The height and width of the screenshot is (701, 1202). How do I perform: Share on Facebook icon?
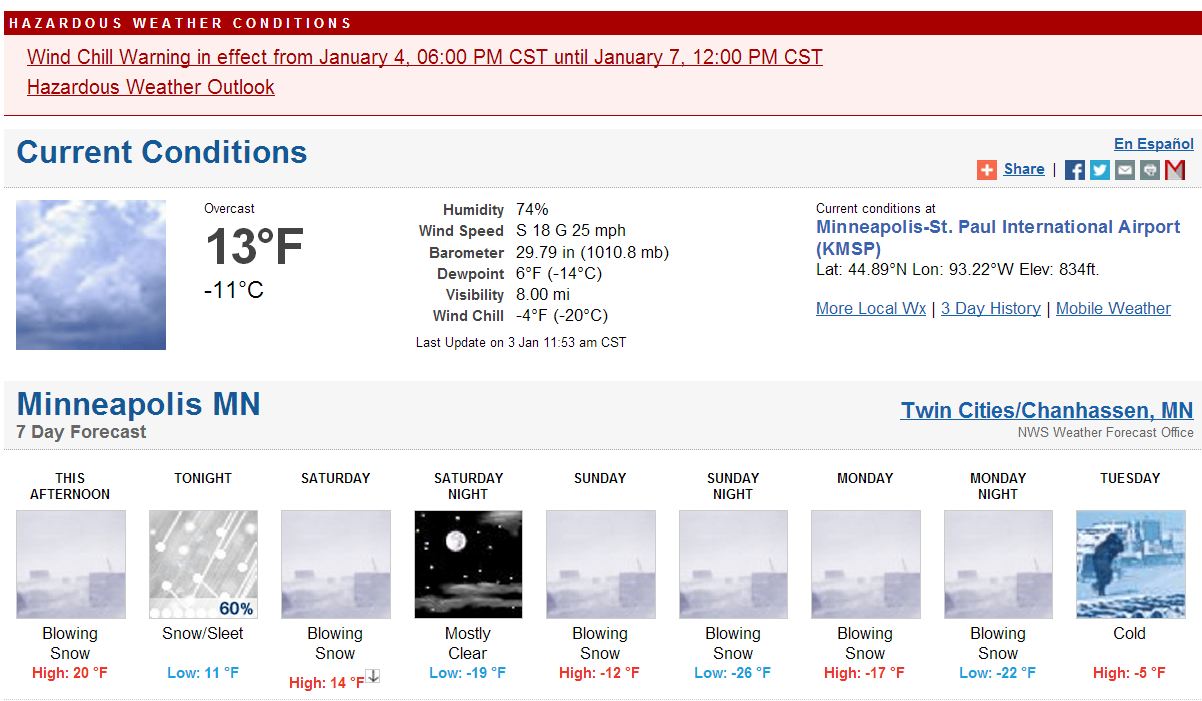point(1075,170)
